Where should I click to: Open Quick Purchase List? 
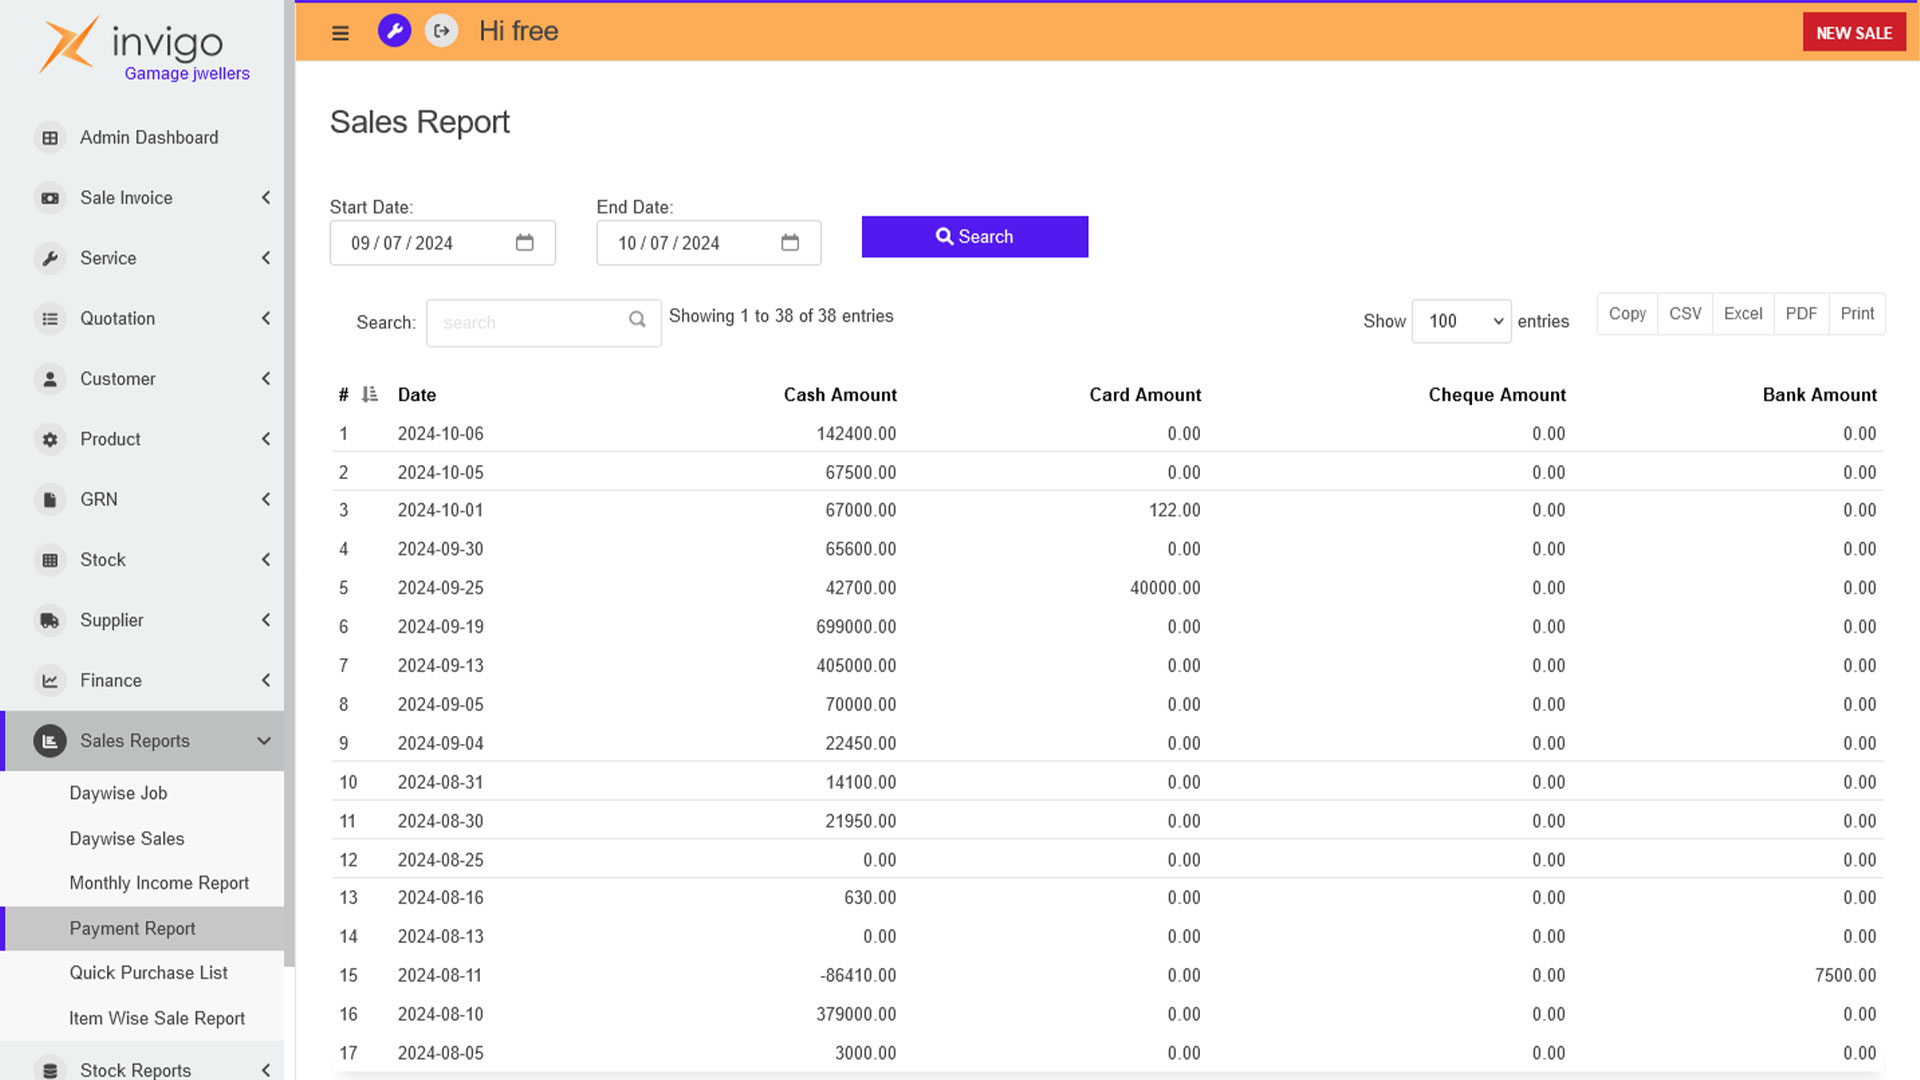click(148, 973)
